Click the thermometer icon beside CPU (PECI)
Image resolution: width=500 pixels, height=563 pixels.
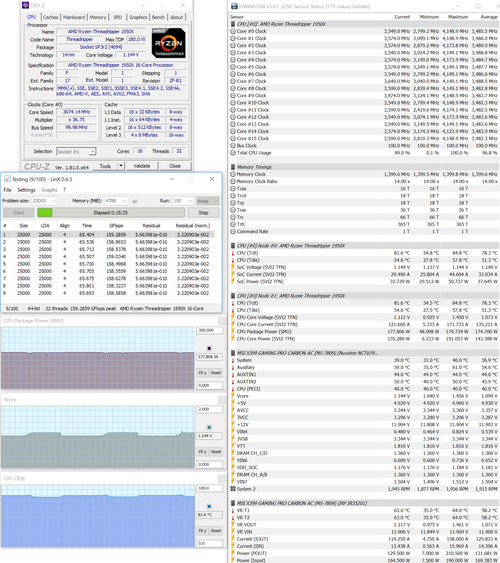233,389
